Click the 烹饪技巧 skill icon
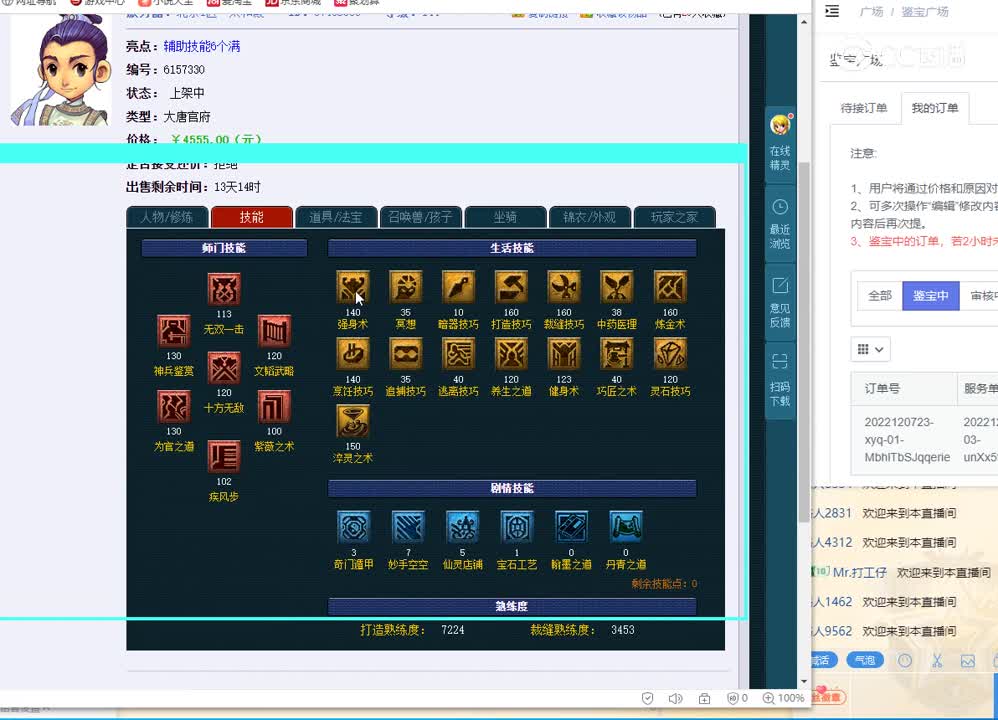Image resolution: width=998 pixels, height=720 pixels. coord(353,353)
